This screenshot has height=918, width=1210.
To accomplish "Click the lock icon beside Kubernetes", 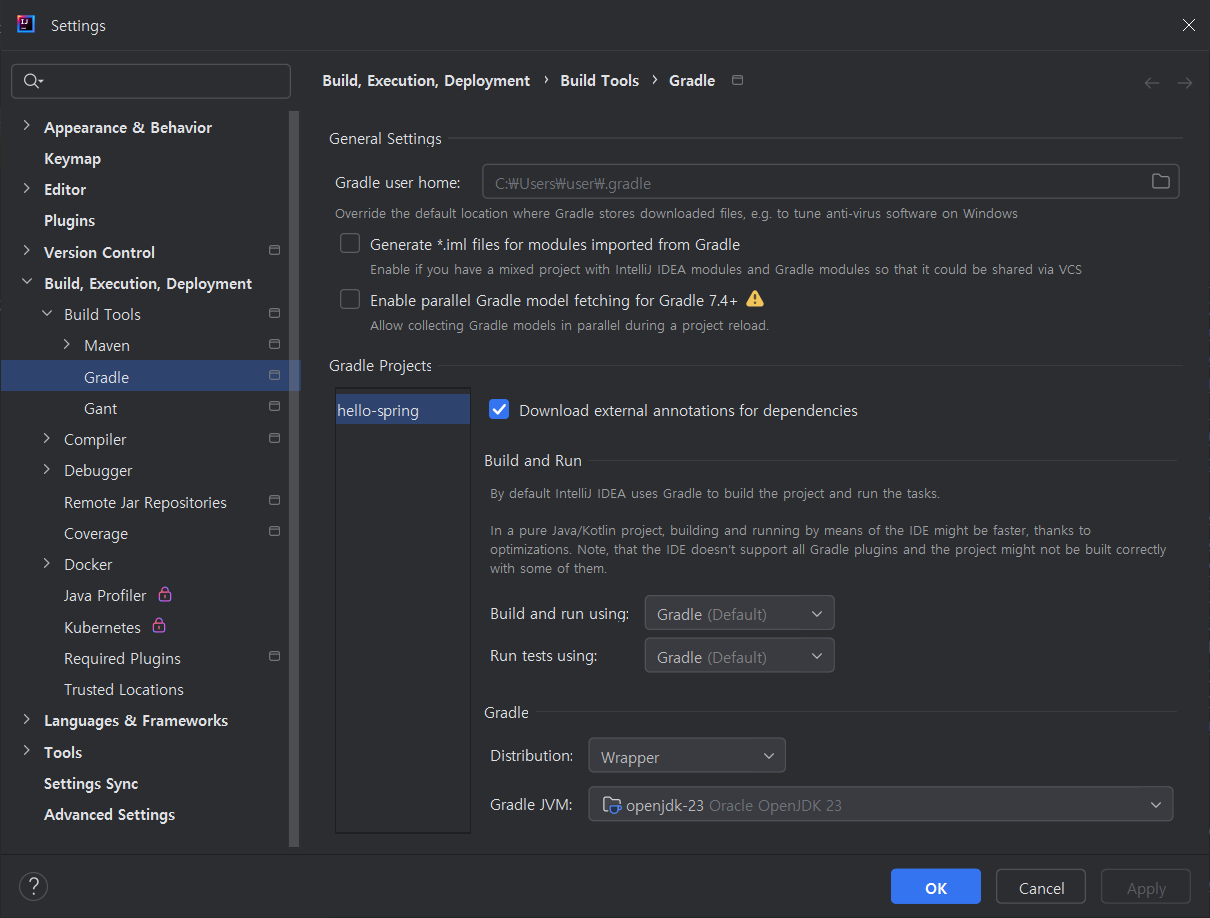I will (x=158, y=626).
